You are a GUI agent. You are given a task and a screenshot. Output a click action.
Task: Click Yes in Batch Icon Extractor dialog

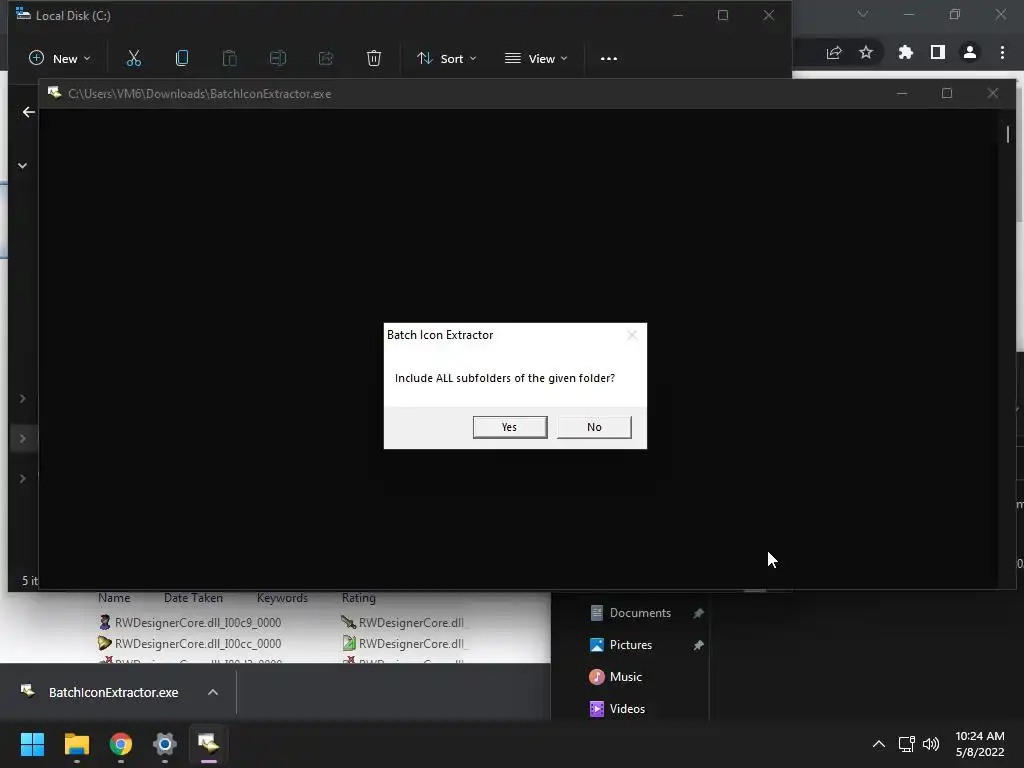tap(509, 427)
